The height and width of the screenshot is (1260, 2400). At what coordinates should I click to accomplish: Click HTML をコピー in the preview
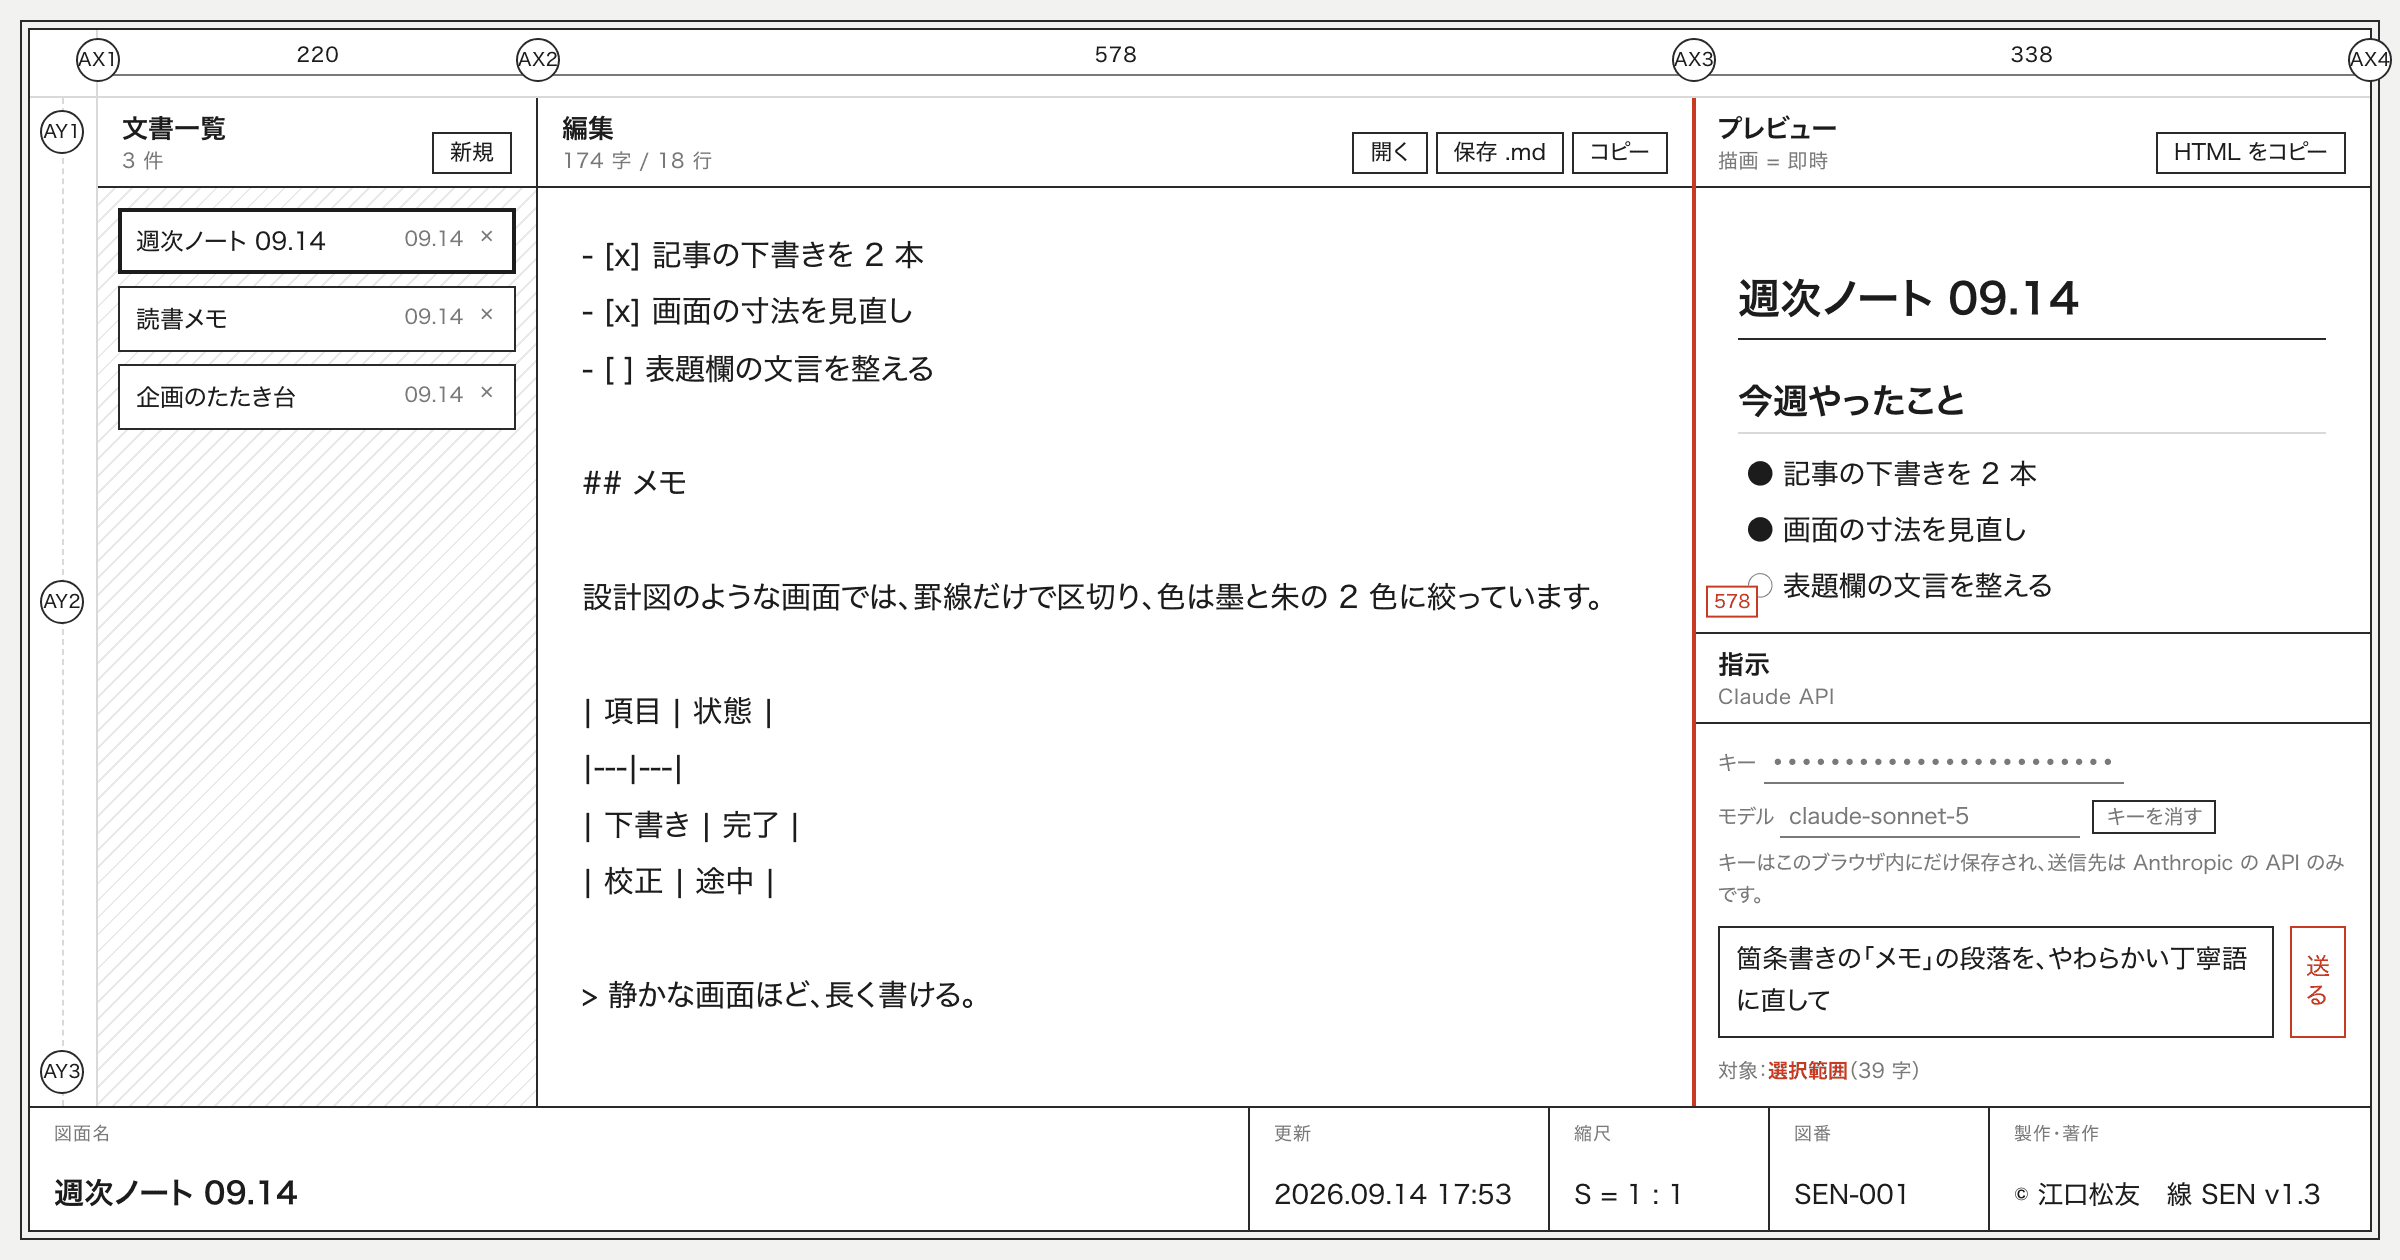[x=2251, y=153]
